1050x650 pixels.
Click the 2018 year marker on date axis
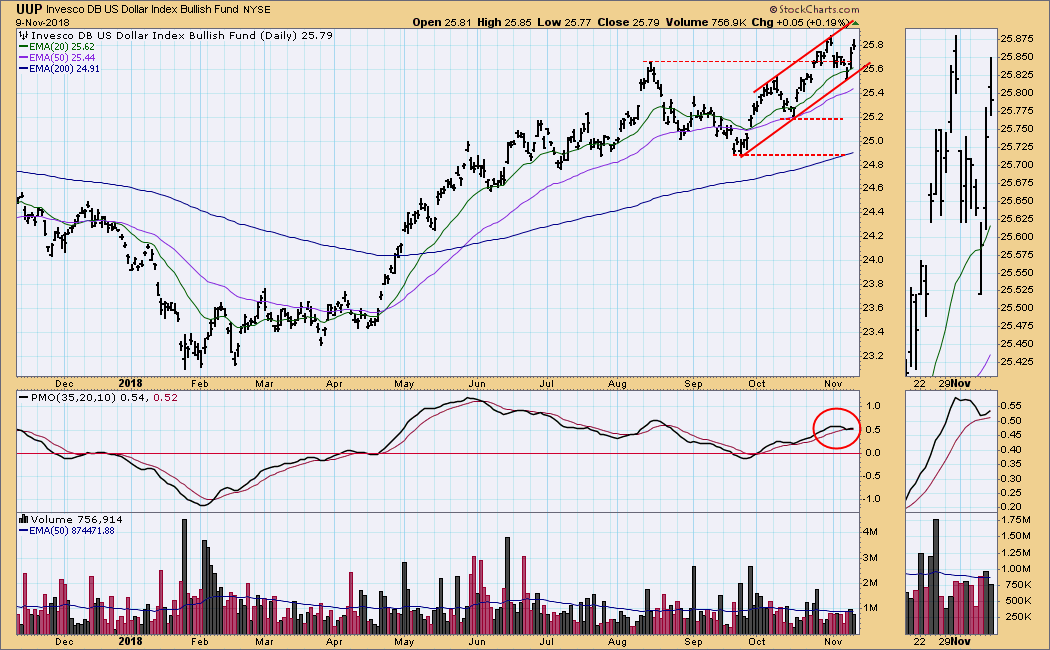coord(133,383)
